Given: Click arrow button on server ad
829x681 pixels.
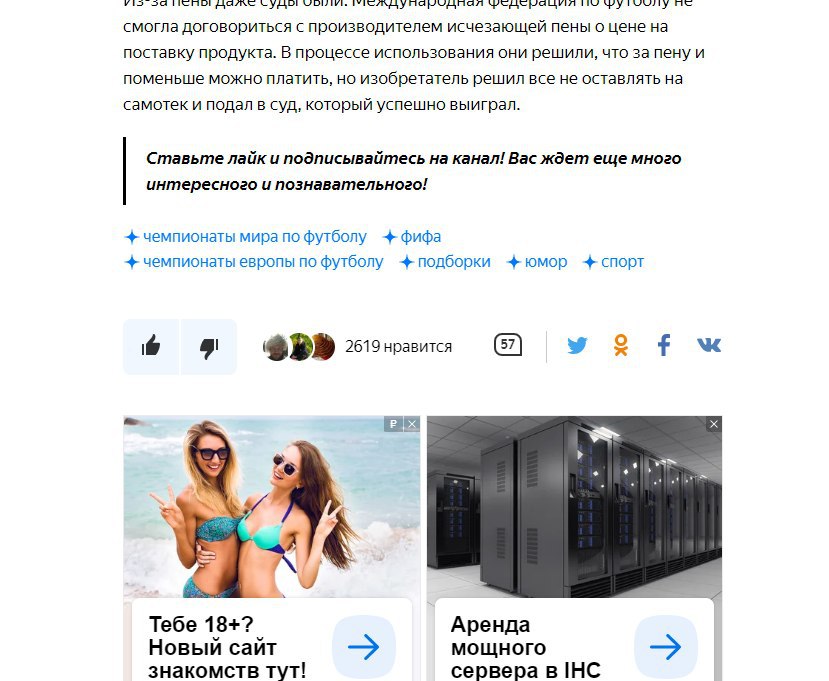Looking at the screenshot, I should tap(666, 647).
